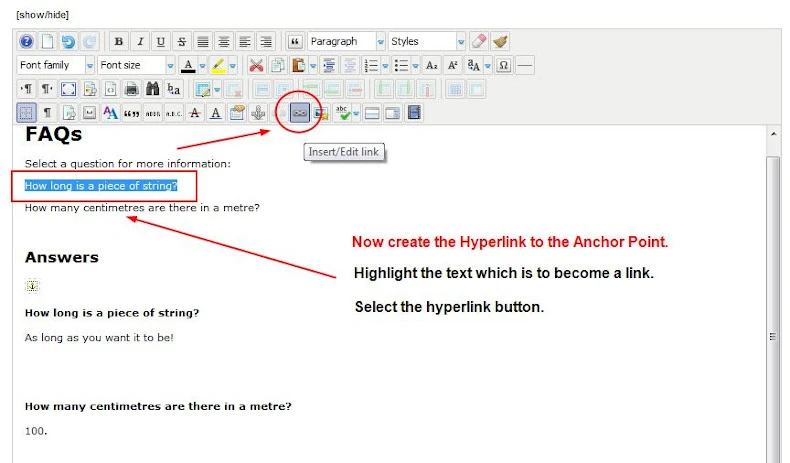Set left-to-right text direction
Screen dimensions: 790x463
26,90
